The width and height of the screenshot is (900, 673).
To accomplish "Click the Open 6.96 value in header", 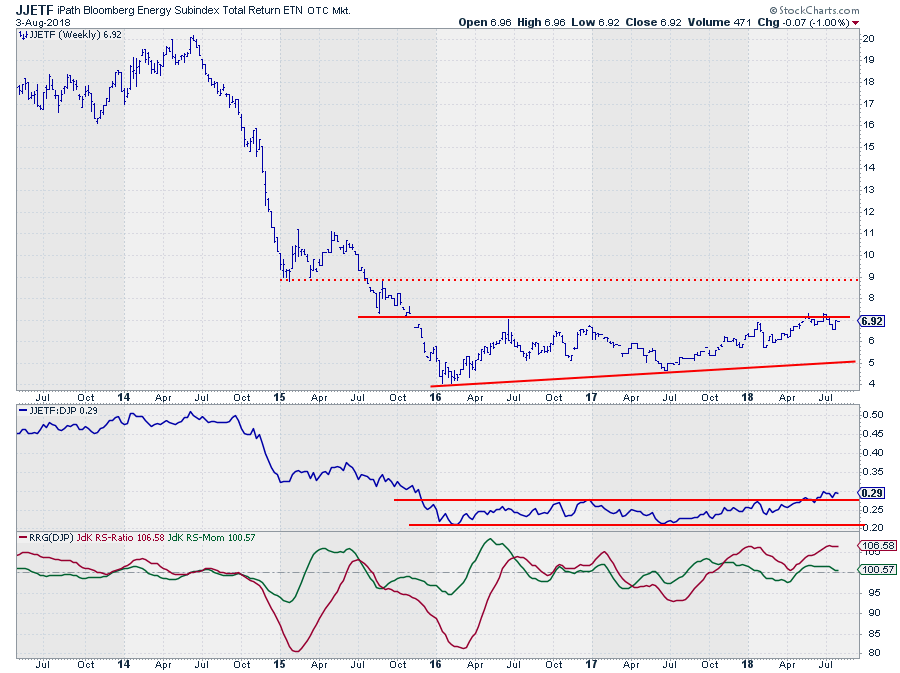I will click(x=484, y=22).
